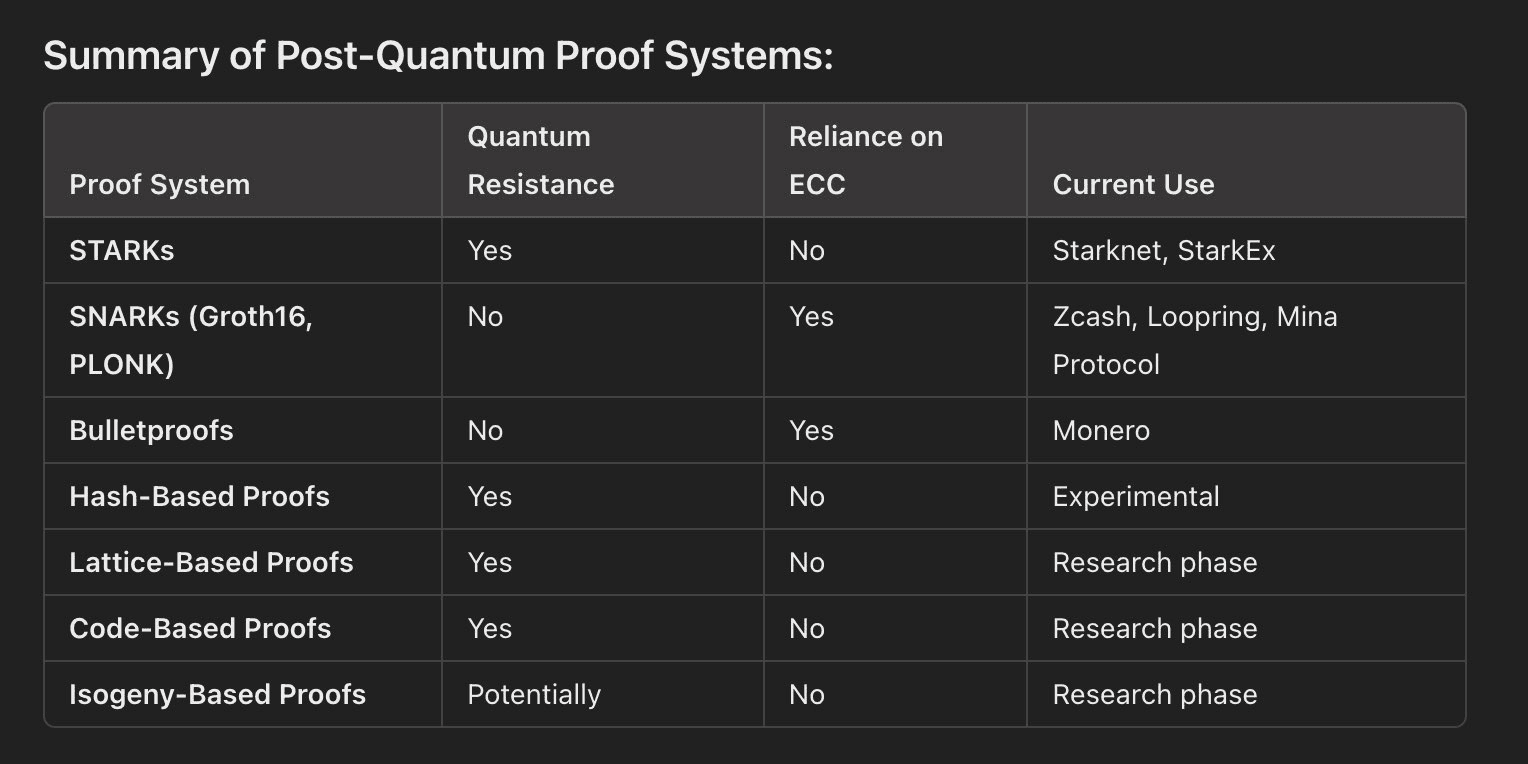Select the 'Proof System' column header
Image resolution: width=1528 pixels, height=764 pixels.
pos(159,184)
